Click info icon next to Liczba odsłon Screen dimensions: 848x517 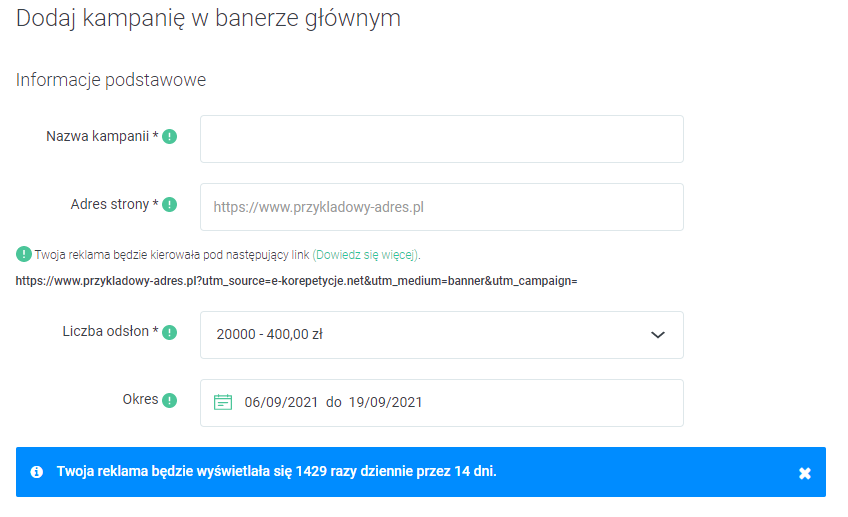click(170, 333)
